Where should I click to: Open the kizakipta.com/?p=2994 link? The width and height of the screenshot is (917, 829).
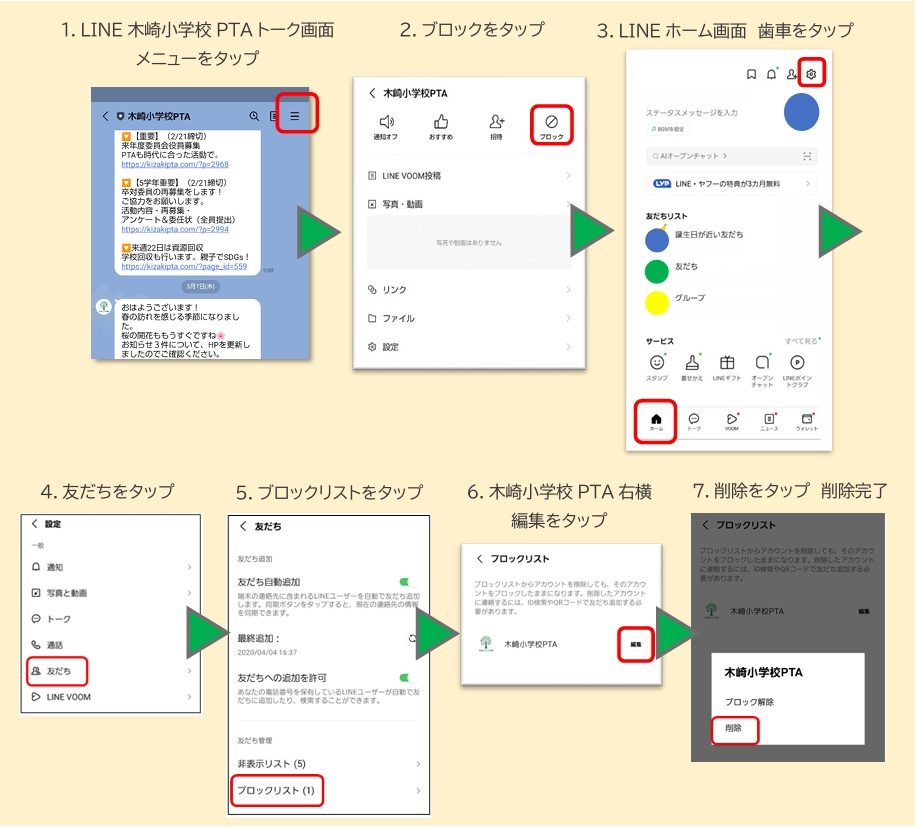coord(175,229)
